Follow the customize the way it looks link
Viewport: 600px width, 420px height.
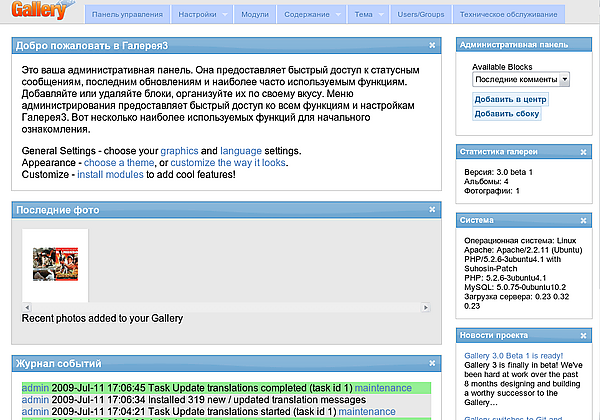[228, 163]
